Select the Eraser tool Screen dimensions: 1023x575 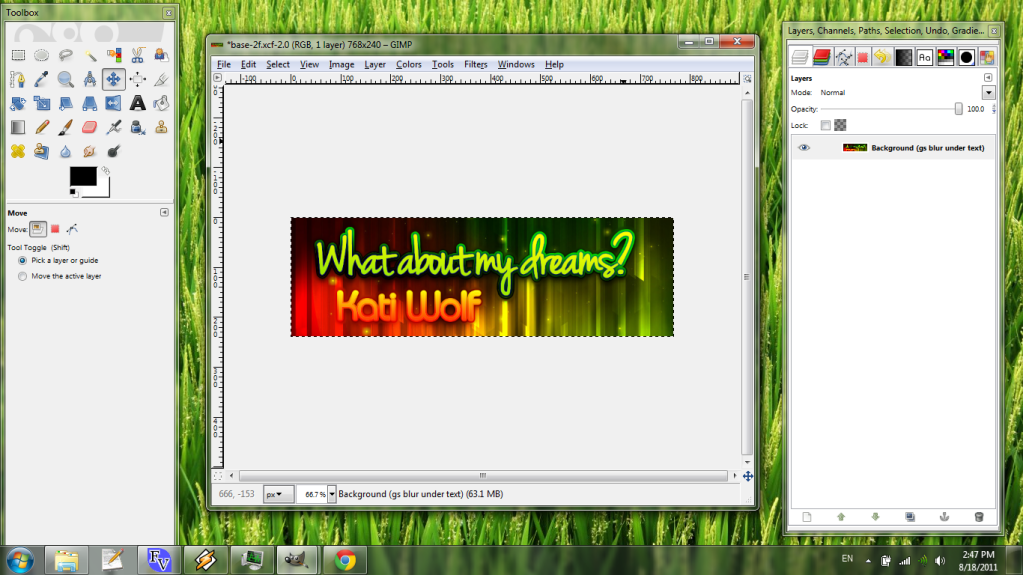[89, 127]
